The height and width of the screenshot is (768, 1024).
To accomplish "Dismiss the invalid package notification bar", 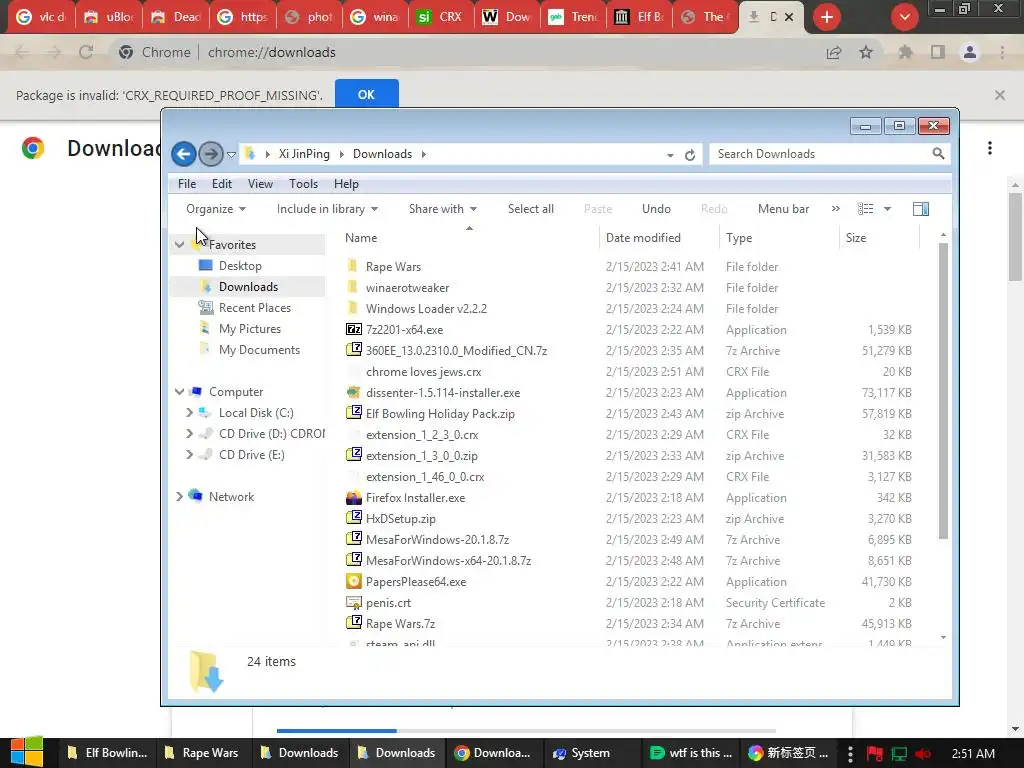I will click(999, 95).
